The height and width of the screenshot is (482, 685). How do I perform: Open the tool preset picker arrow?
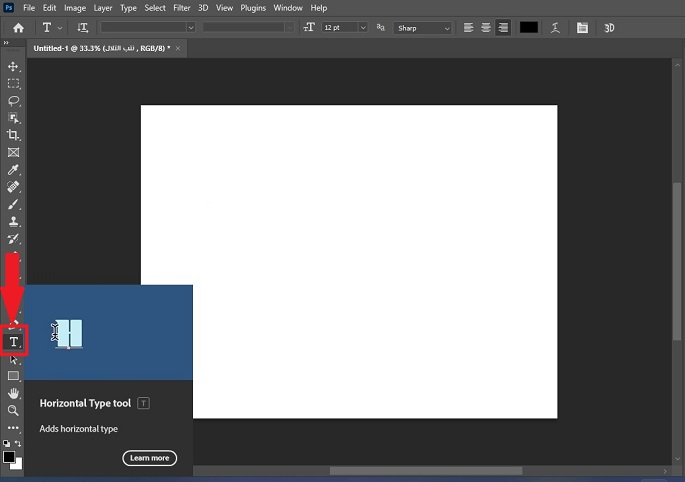tap(60, 28)
